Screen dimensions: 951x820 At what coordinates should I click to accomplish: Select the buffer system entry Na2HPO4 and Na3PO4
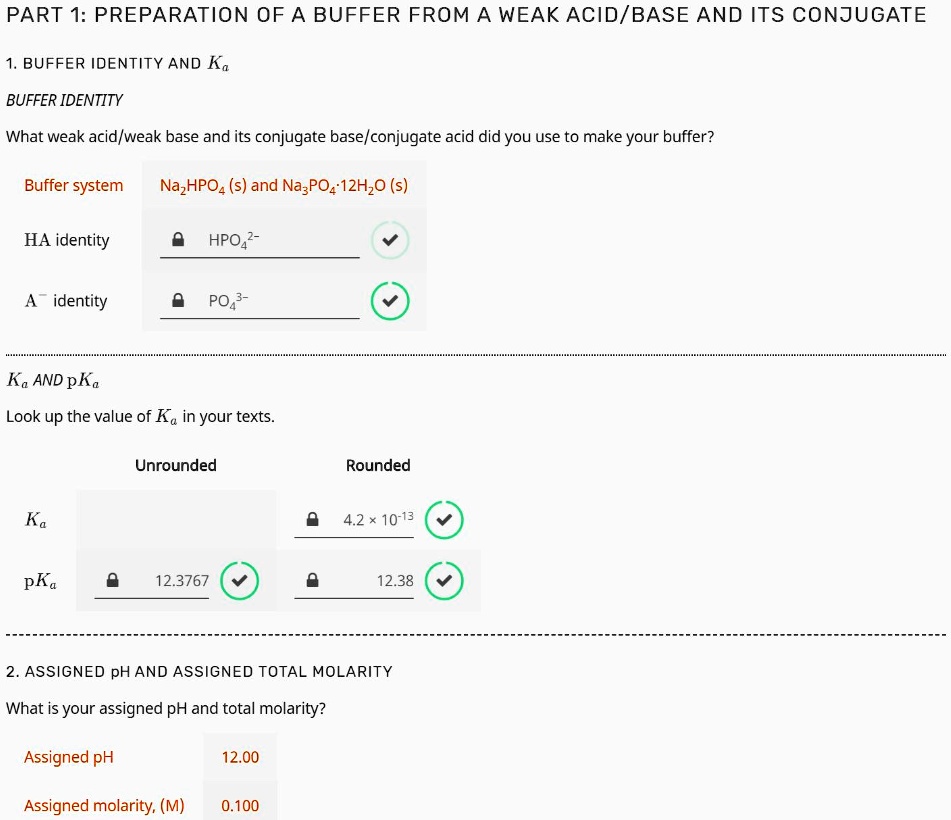pyautogui.click(x=283, y=185)
